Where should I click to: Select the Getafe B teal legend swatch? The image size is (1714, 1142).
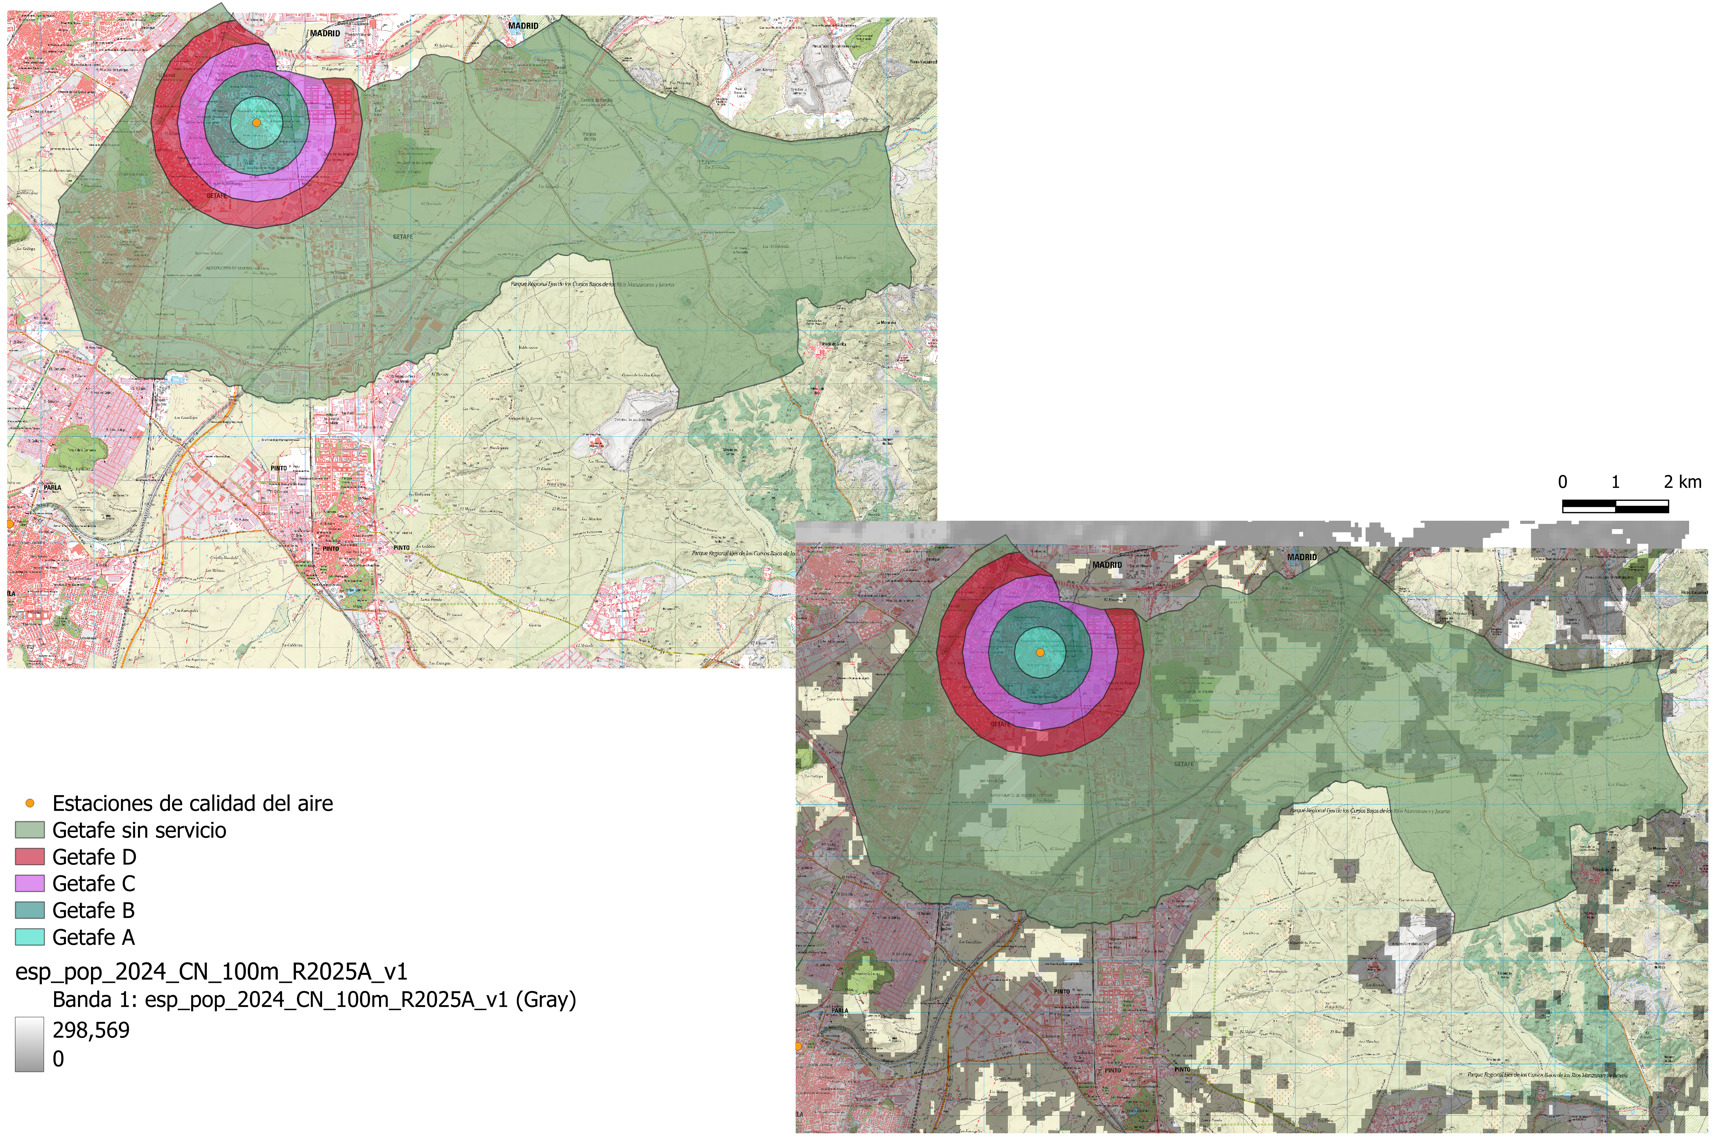pos(30,910)
